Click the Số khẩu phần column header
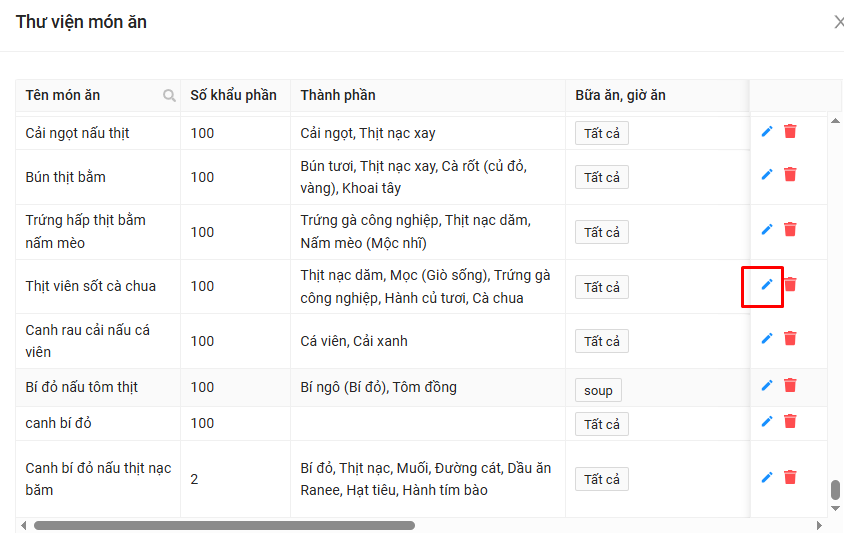The height and width of the screenshot is (536, 844). 233,96
